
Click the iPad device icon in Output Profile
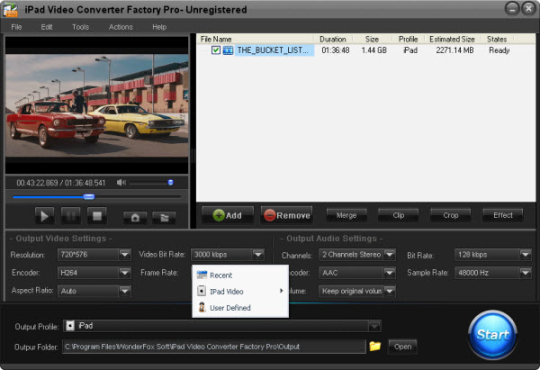click(70, 326)
